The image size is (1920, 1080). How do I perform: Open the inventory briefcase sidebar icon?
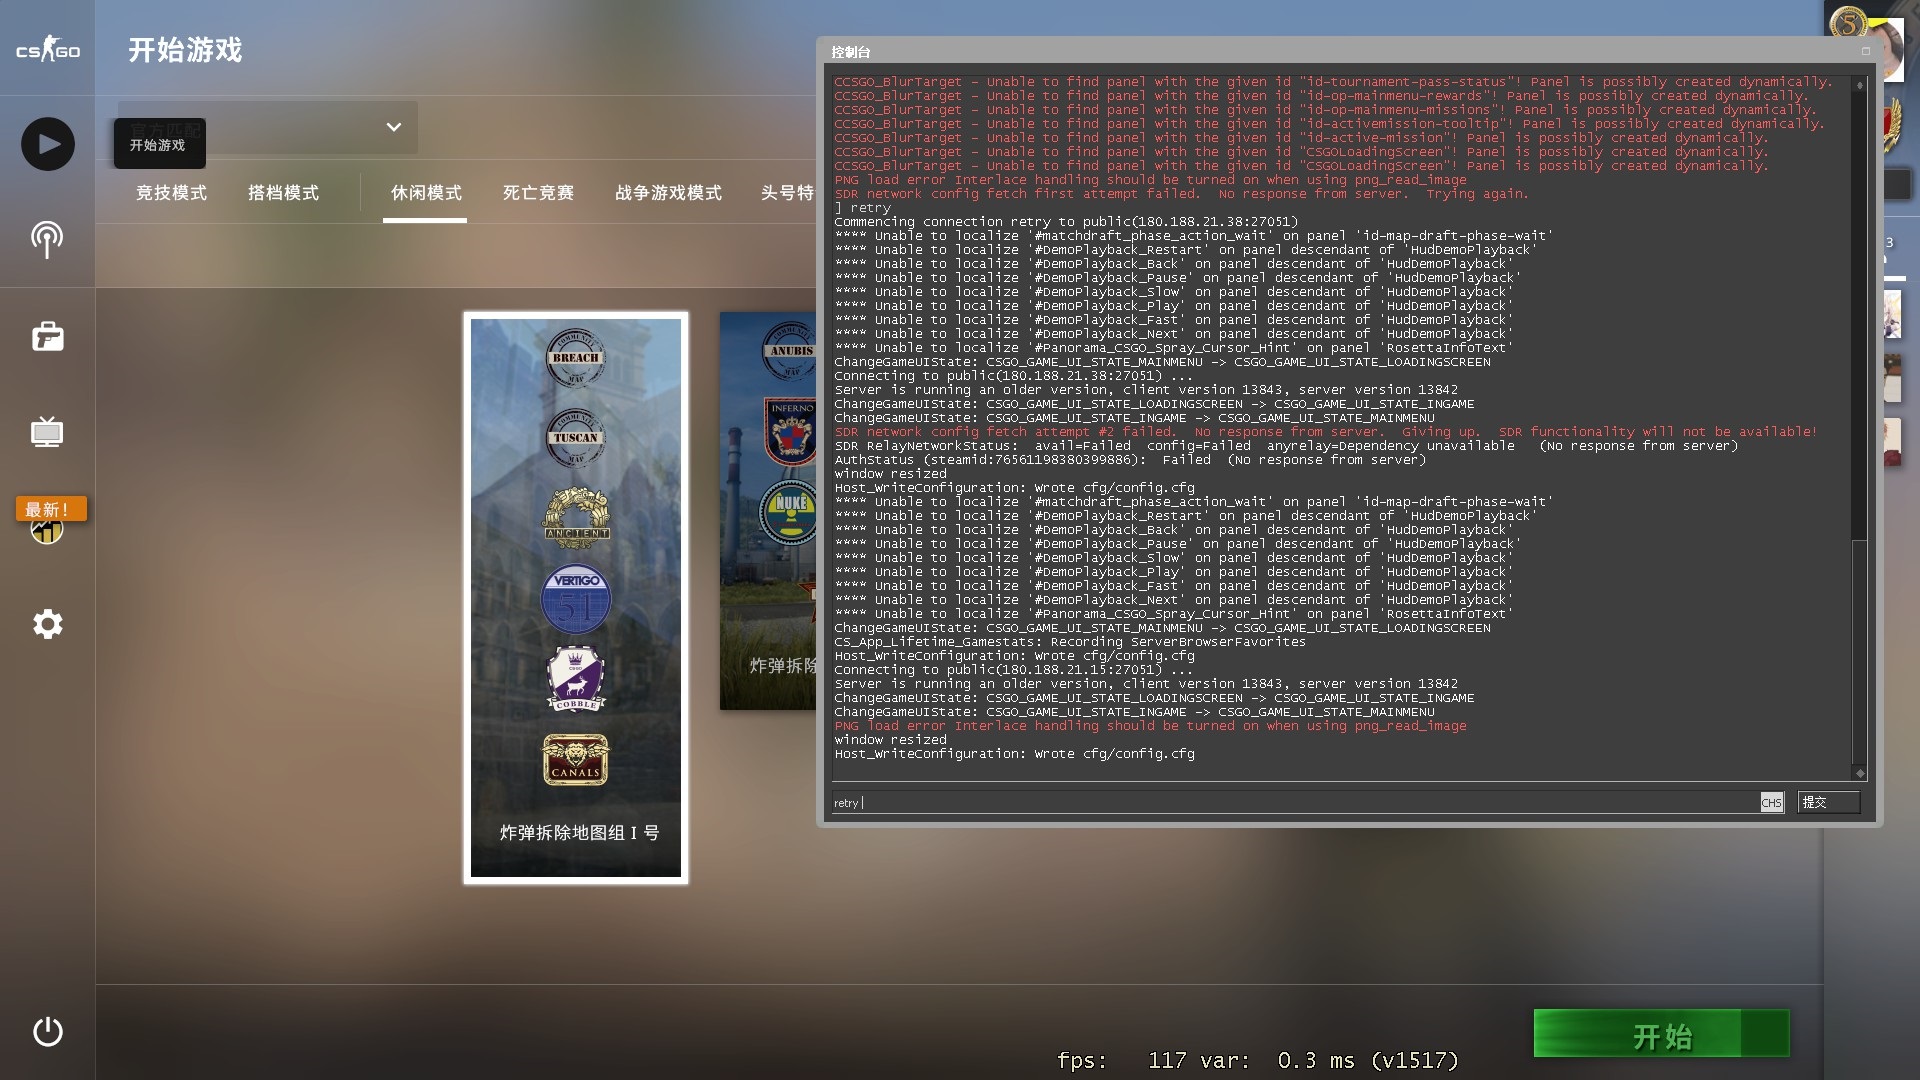47,336
